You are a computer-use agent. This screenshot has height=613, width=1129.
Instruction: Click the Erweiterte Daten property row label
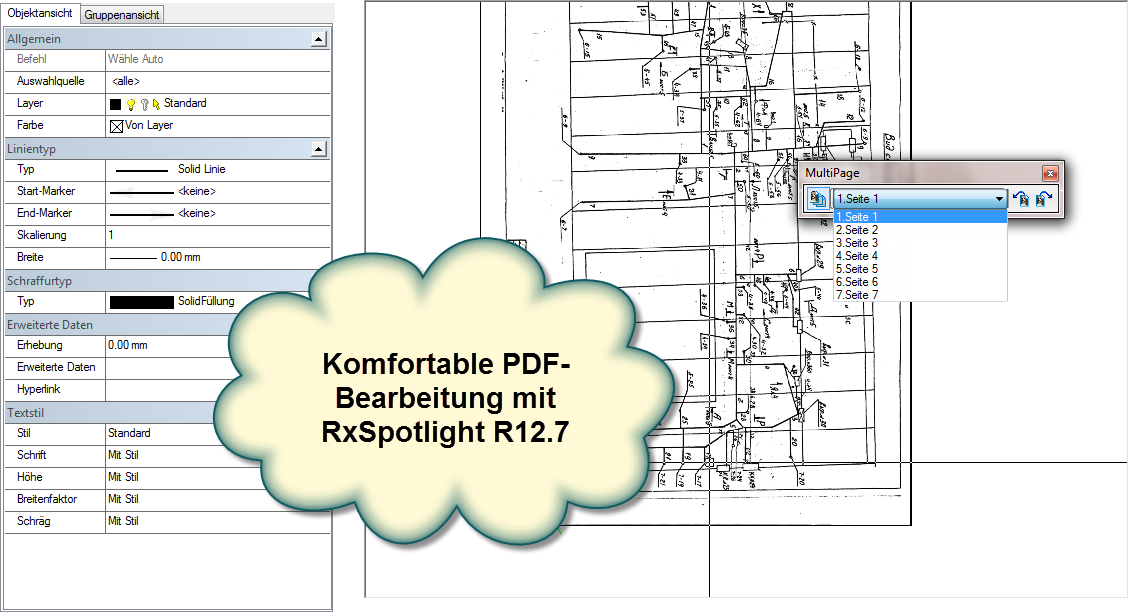pos(56,367)
